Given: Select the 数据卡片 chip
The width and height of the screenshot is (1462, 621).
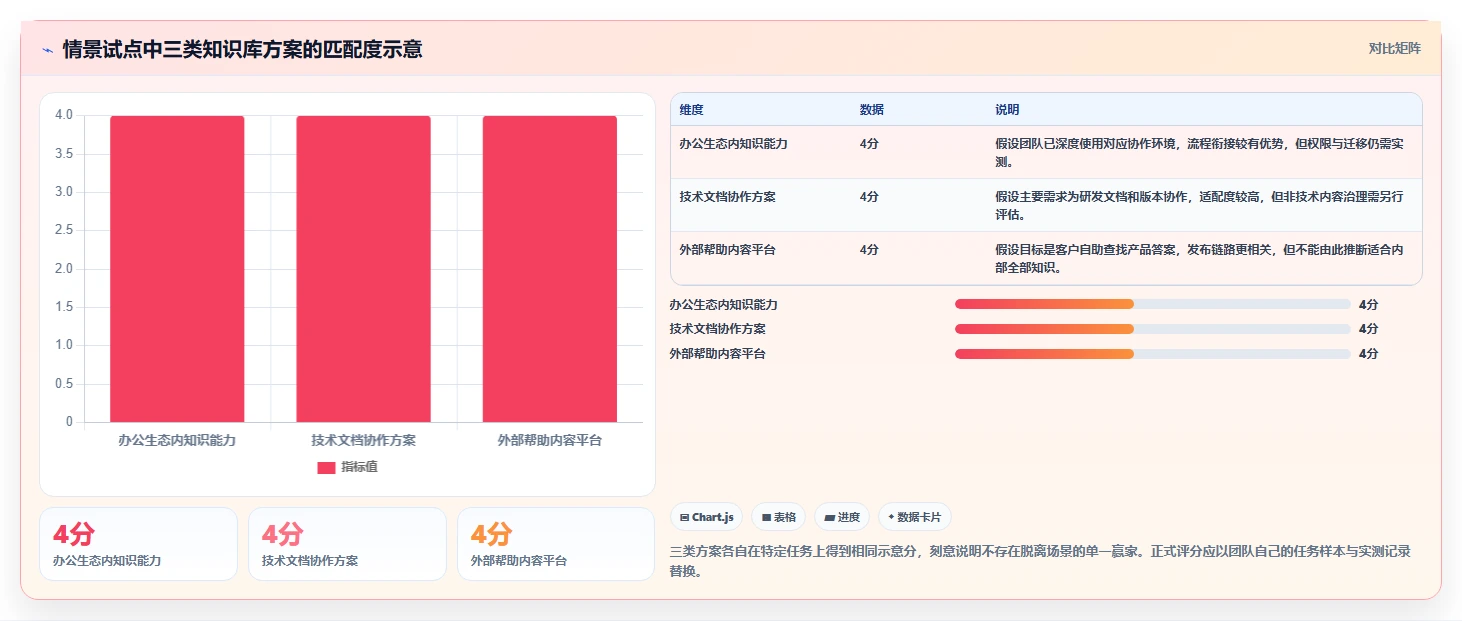Looking at the screenshot, I should [914, 517].
